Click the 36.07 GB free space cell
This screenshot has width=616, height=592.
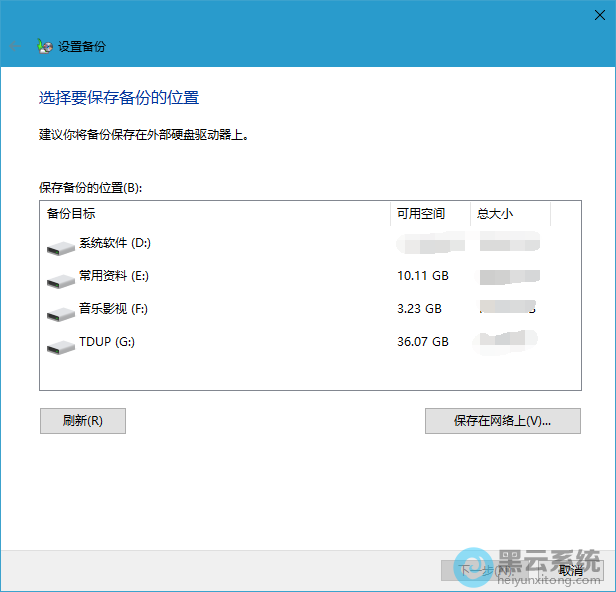pyautogui.click(x=423, y=342)
